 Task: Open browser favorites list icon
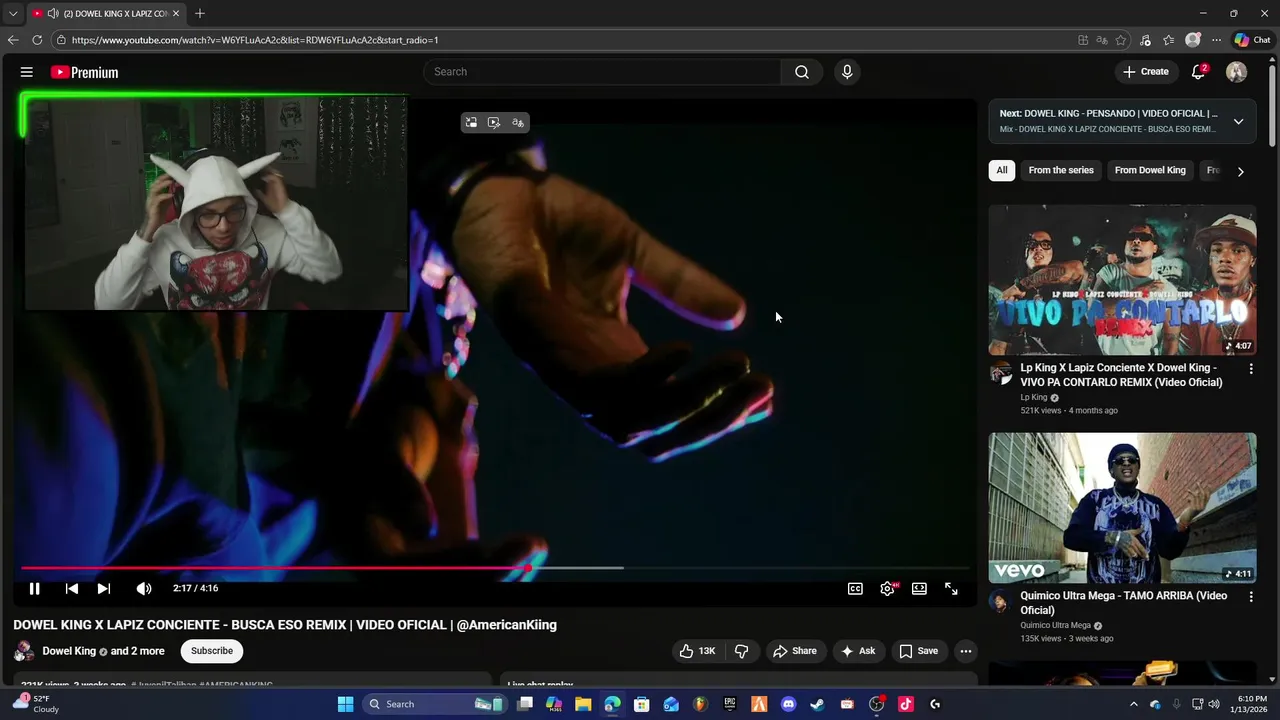coord(1168,40)
